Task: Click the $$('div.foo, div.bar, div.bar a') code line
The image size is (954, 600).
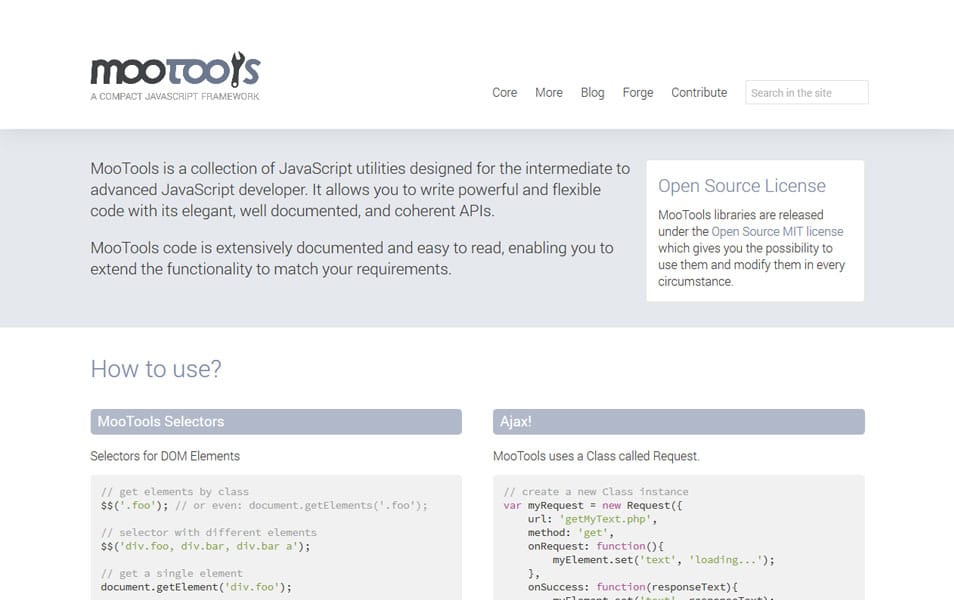Action: [x=206, y=546]
